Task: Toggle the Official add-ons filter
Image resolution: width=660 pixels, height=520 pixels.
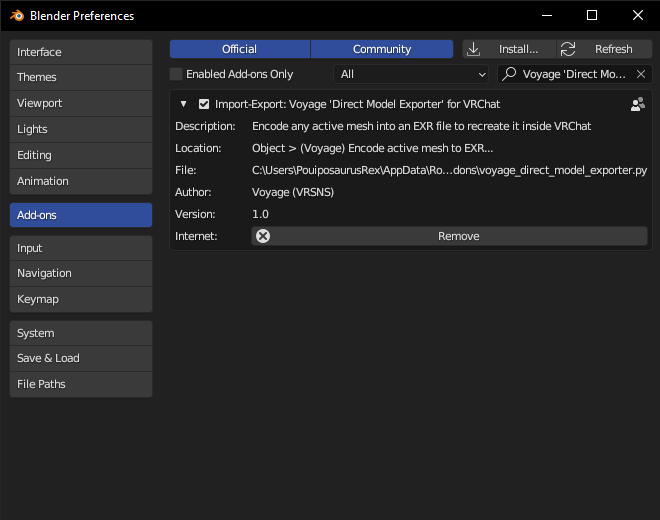Action: coord(240,49)
